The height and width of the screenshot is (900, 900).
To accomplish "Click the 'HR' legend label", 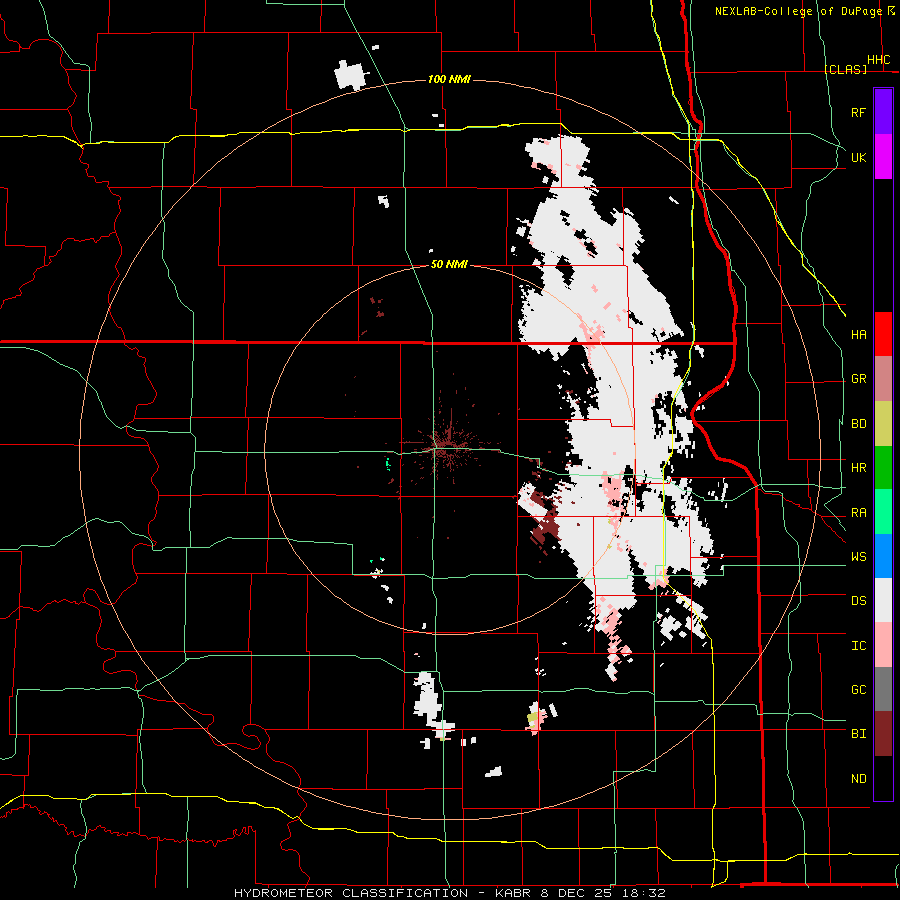I will click(859, 468).
